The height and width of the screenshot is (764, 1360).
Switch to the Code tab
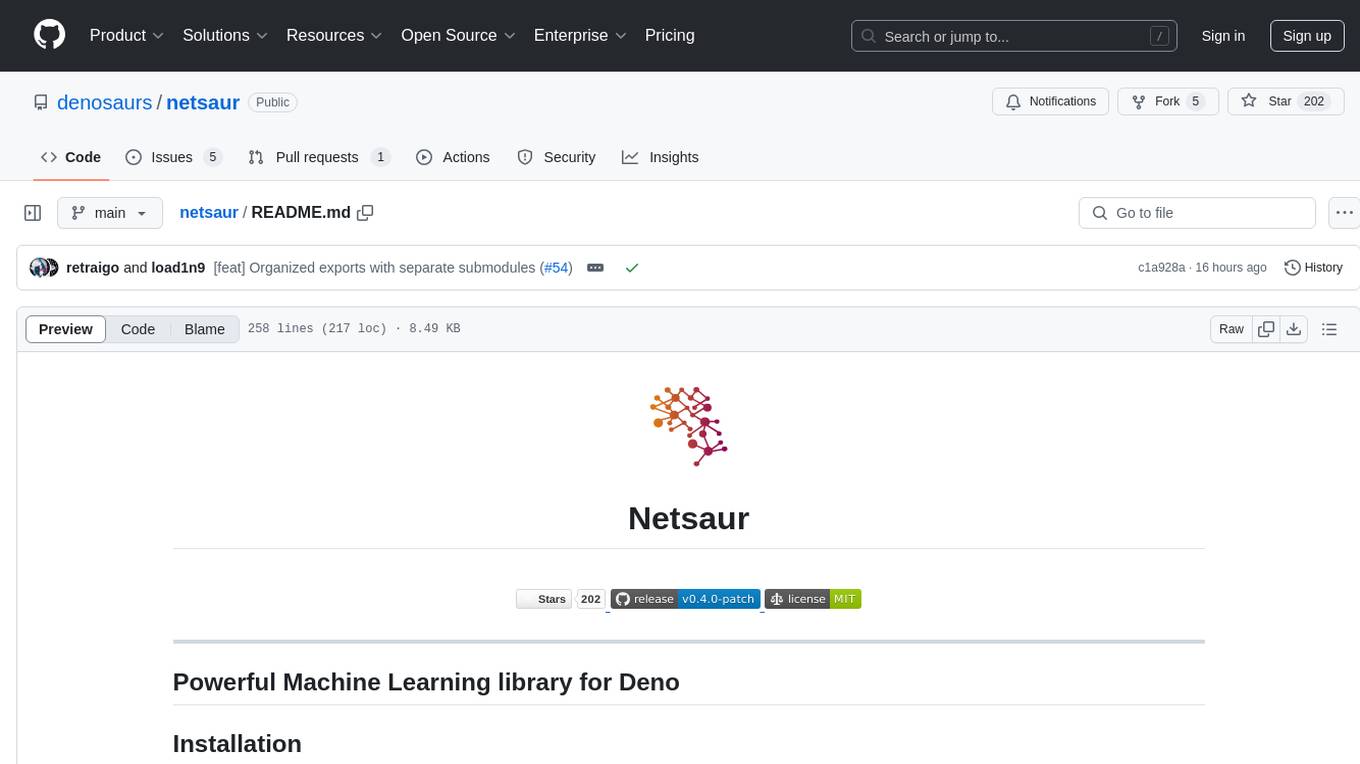click(x=71, y=157)
